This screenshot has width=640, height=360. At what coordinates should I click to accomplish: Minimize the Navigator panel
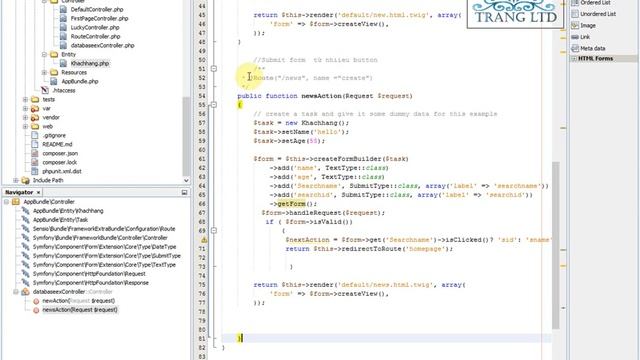(184, 192)
